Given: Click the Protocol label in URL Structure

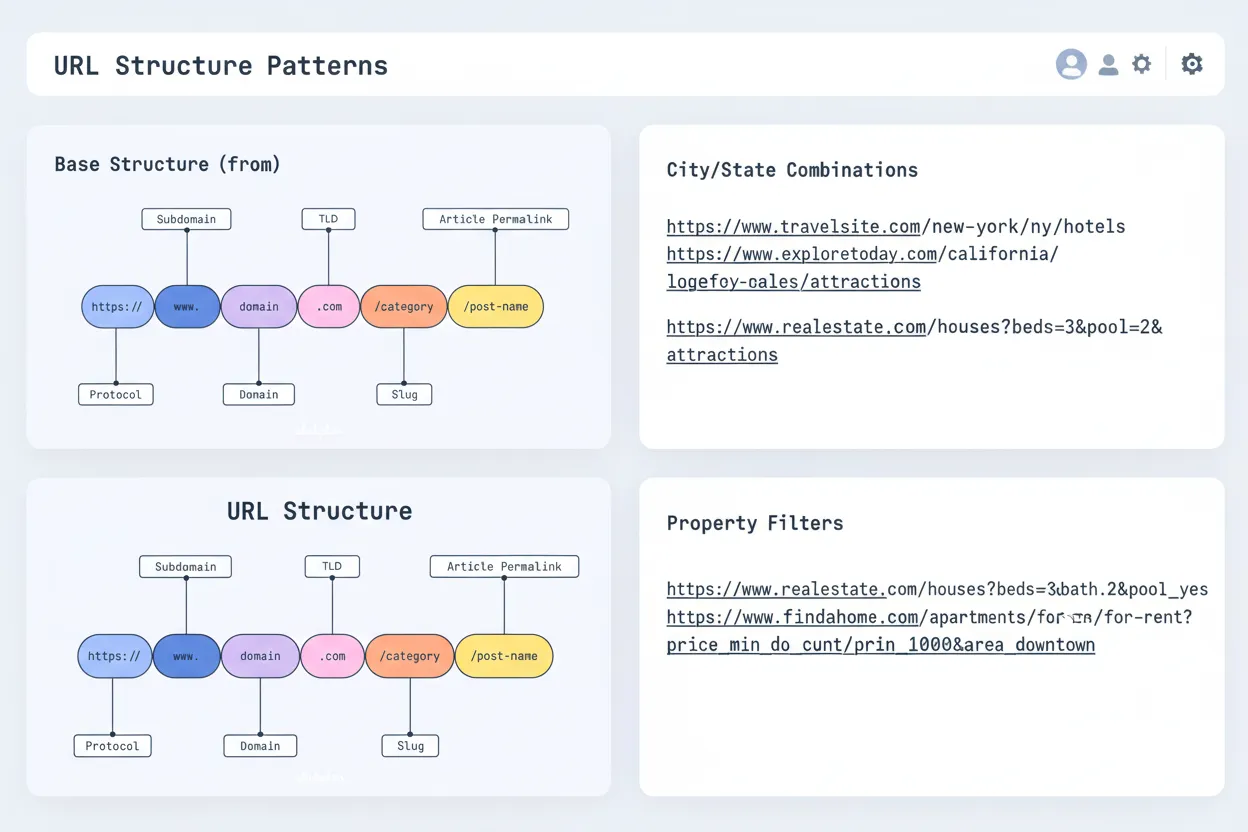Looking at the screenshot, I should [x=112, y=745].
